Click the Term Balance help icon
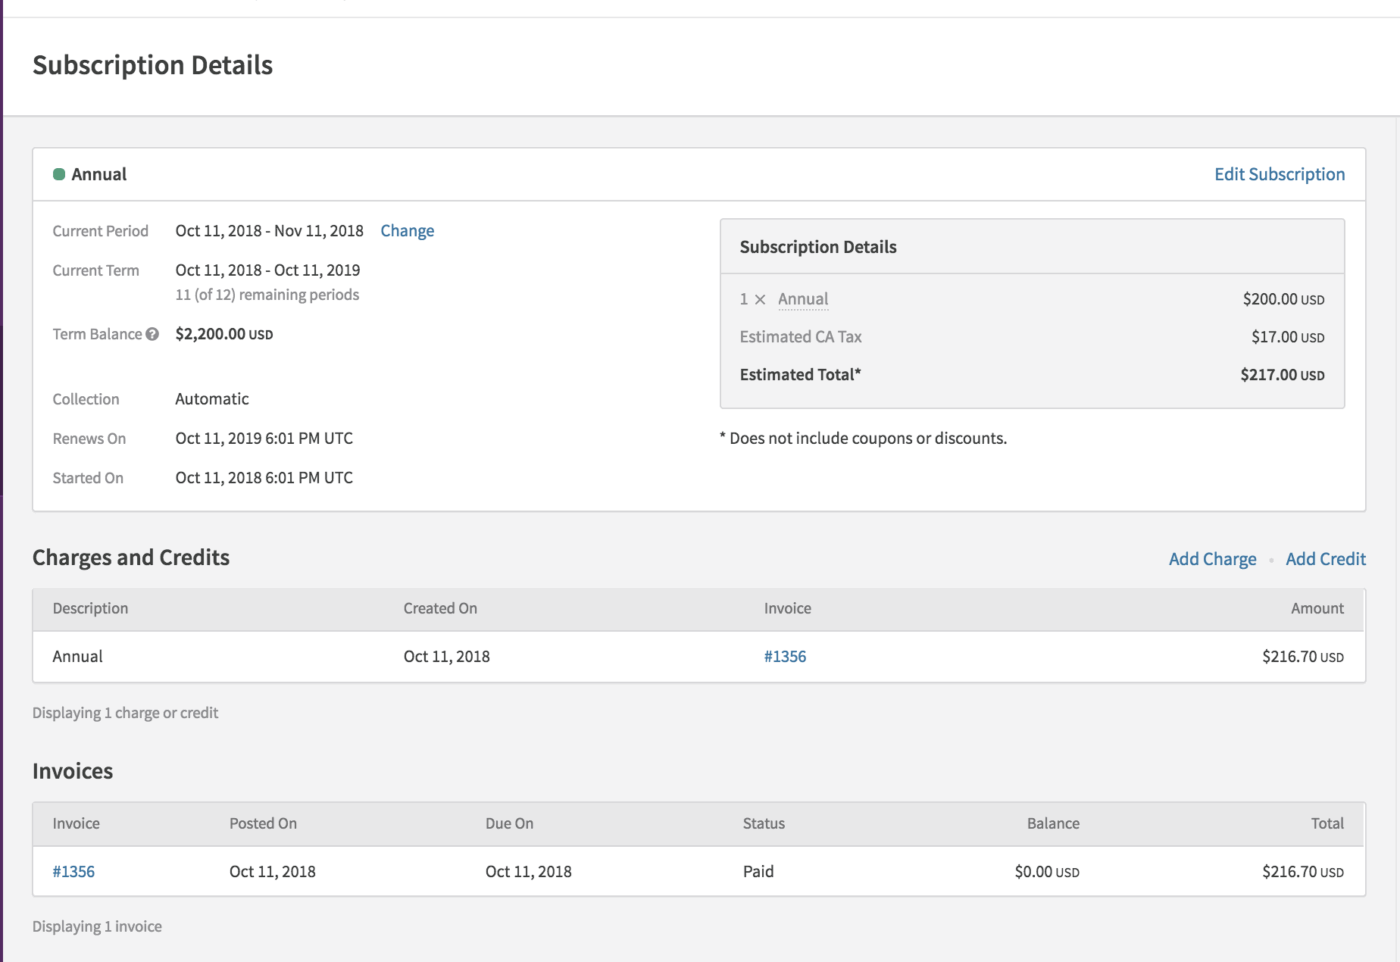This screenshot has width=1400, height=962. (151, 333)
